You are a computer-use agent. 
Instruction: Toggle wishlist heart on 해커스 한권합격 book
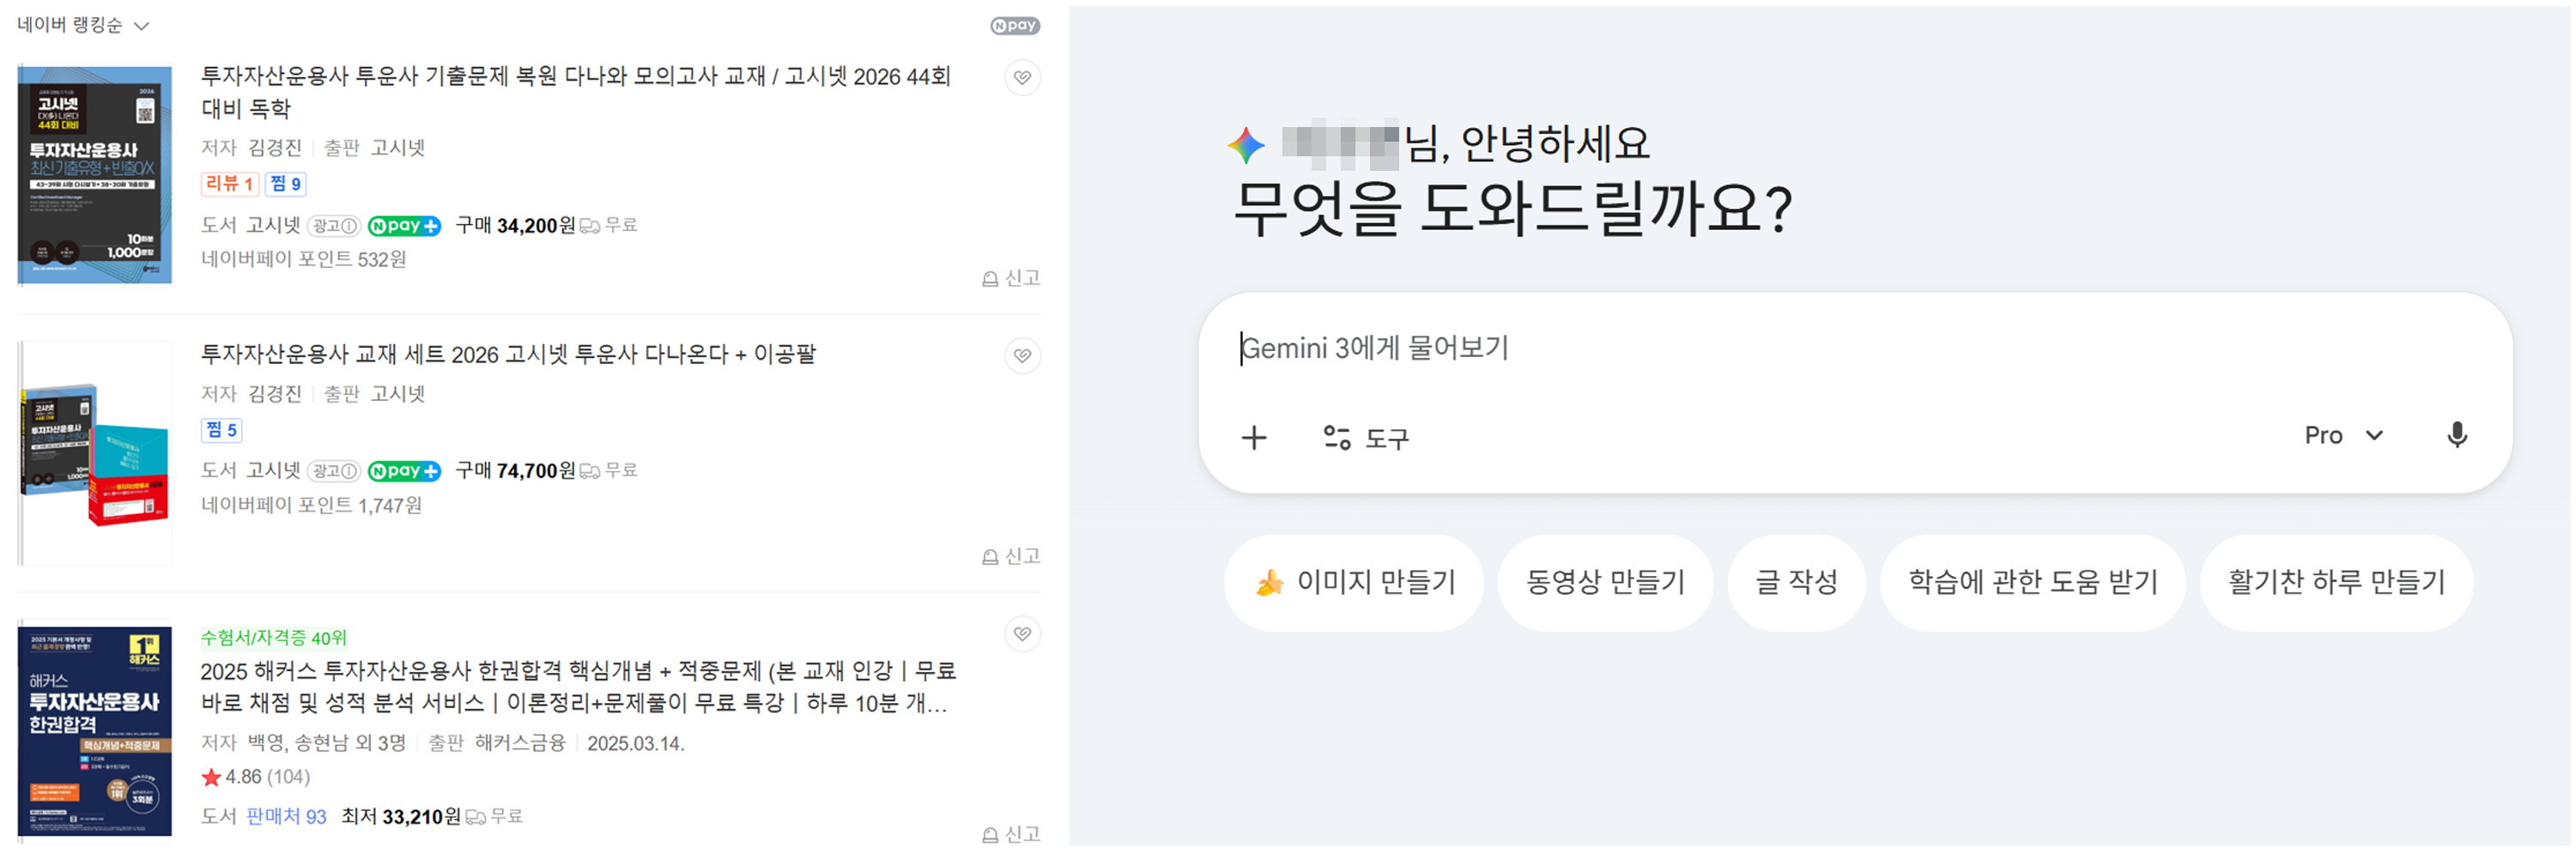(x=1022, y=634)
